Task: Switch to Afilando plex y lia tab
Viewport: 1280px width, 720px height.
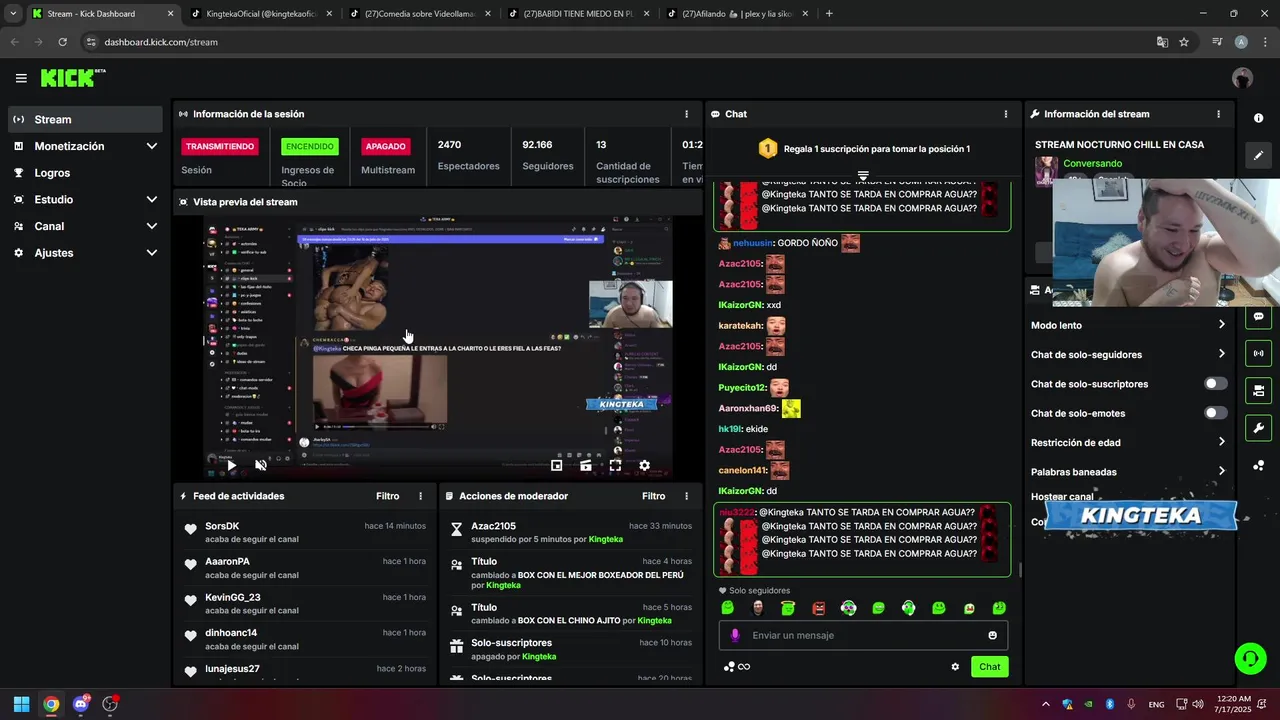Action: [x=736, y=14]
